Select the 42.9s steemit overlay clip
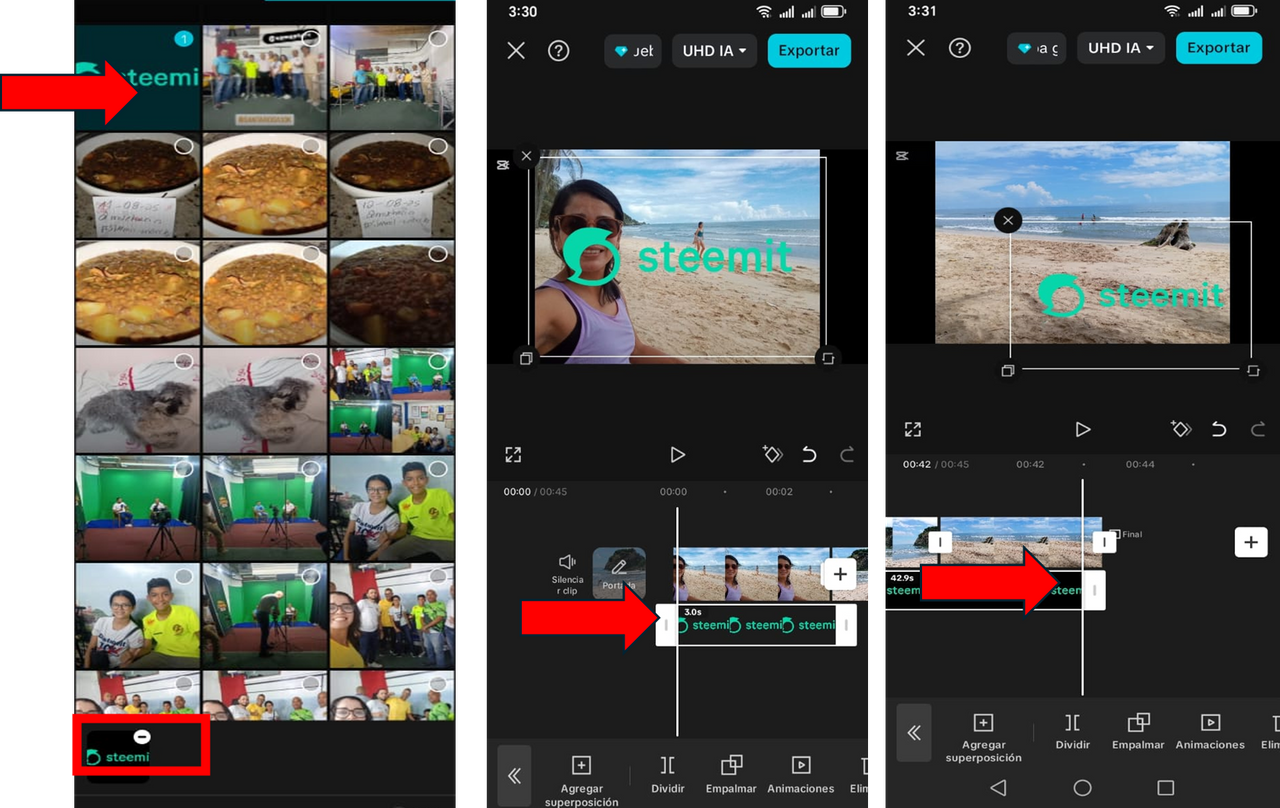This screenshot has width=1280, height=808. tap(984, 590)
